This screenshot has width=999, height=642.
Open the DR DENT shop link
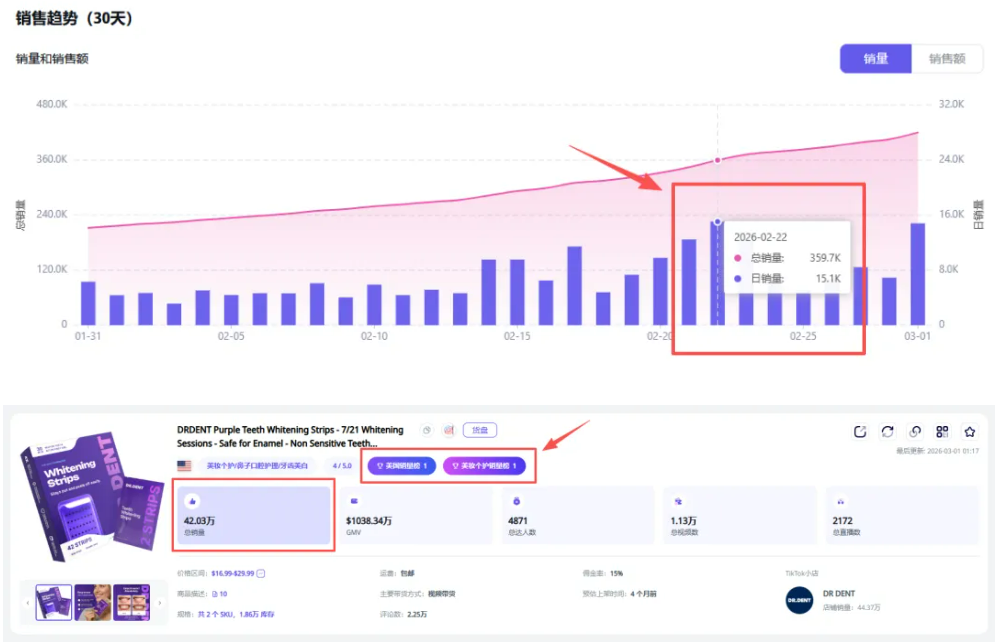pyautogui.click(x=839, y=593)
